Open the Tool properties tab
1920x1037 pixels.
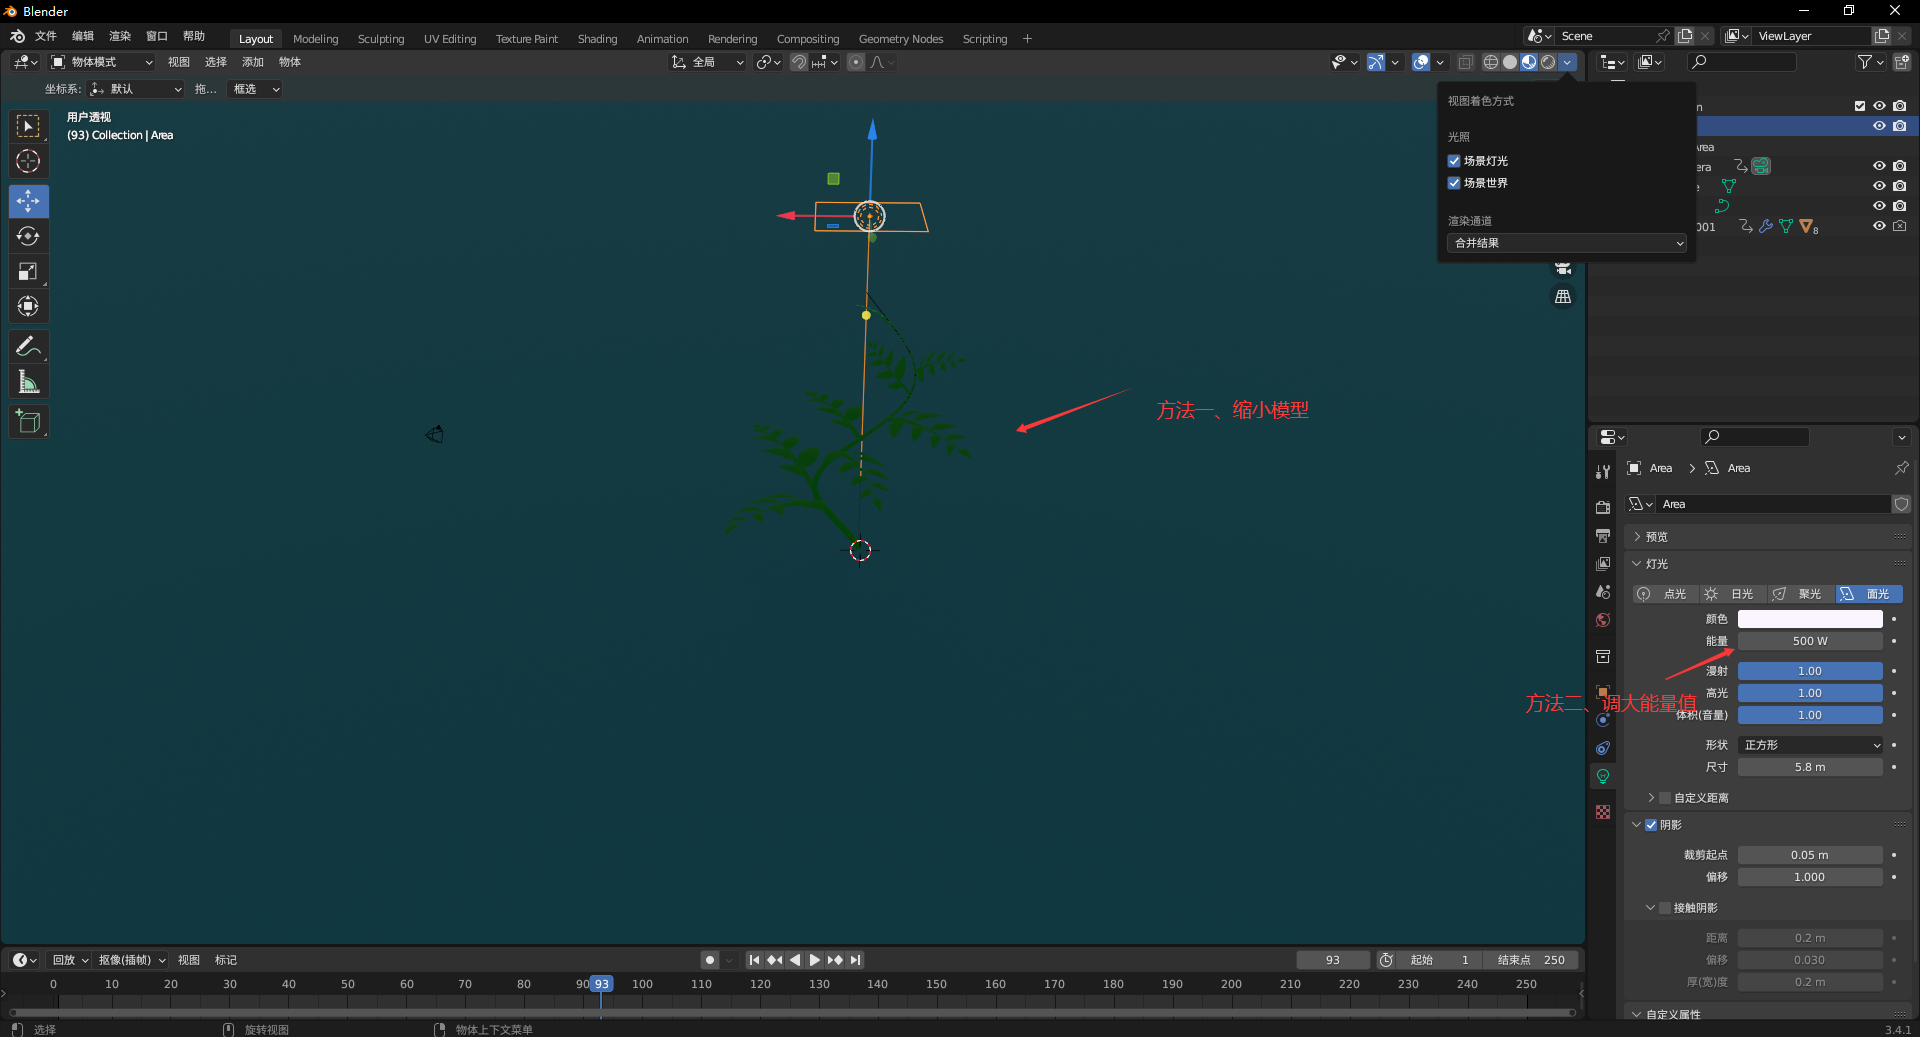1603,472
